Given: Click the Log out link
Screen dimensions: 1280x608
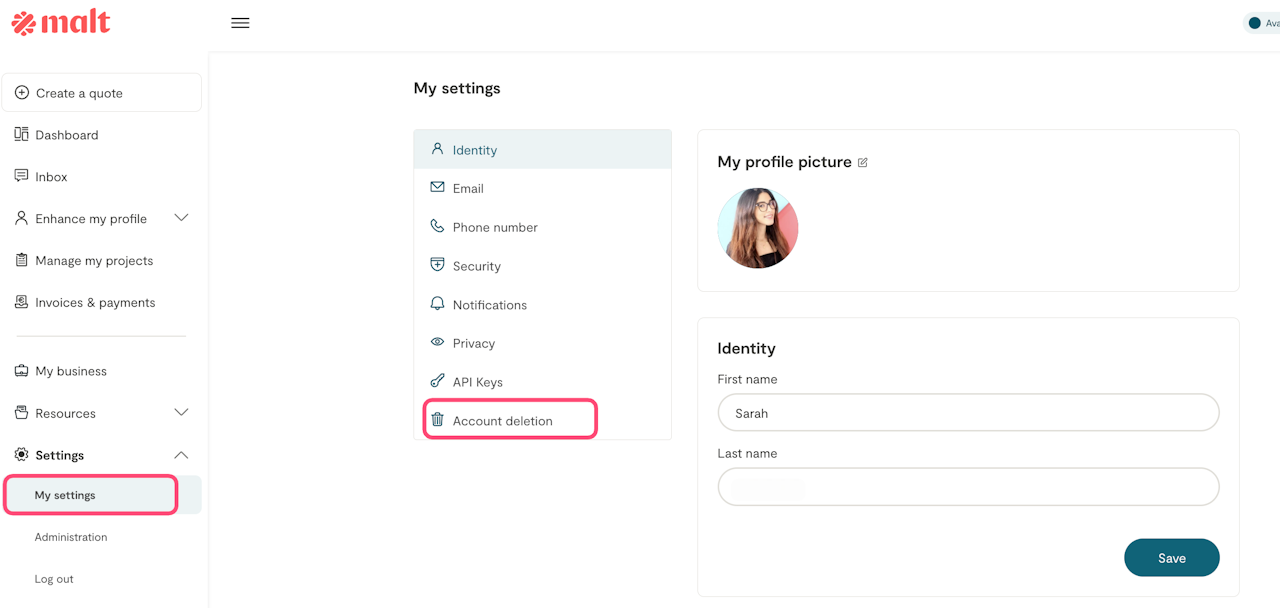Looking at the screenshot, I should [54, 579].
